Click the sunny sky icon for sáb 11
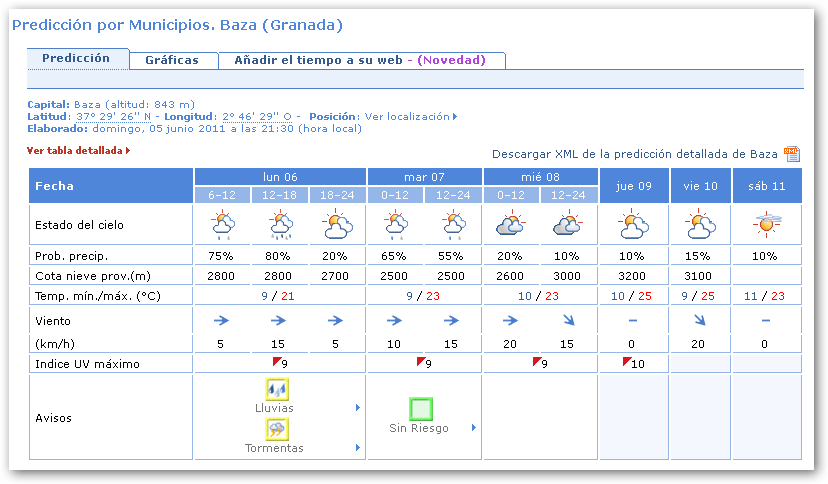Viewport: 828px width, 484px height. pyautogui.click(x=766, y=224)
